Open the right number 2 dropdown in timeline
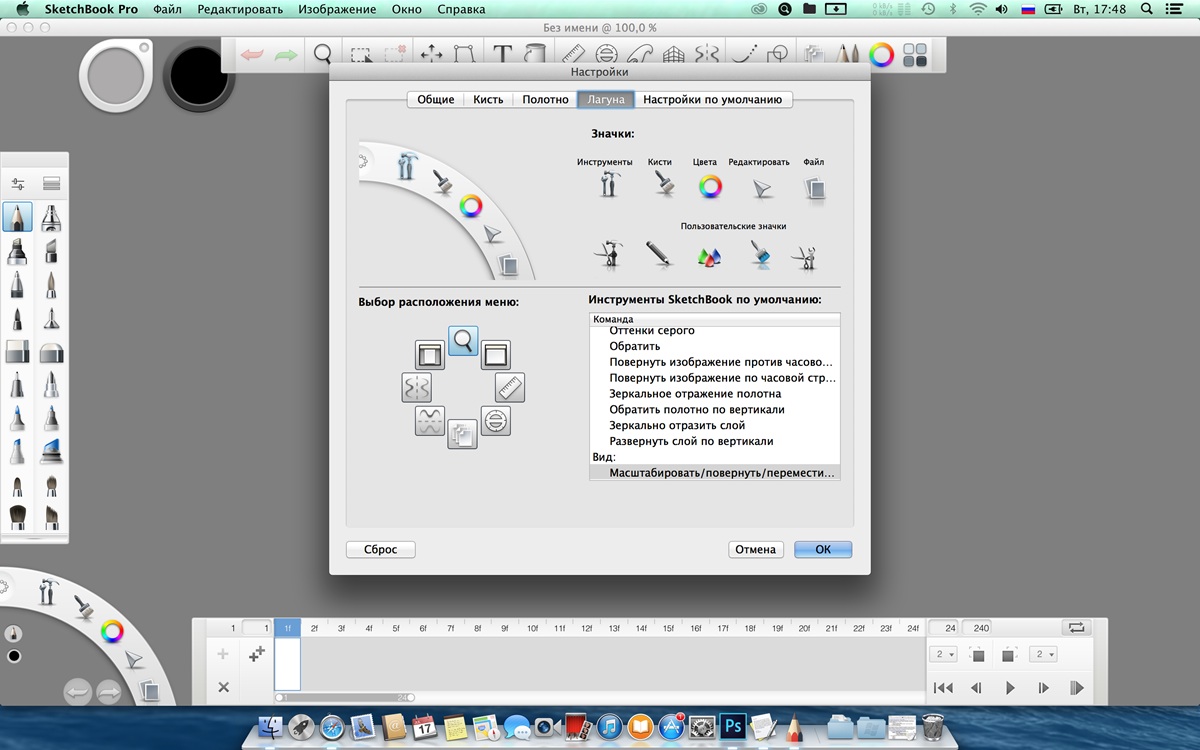The height and width of the screenshot is (750, 1200). tap(1044, 654)
